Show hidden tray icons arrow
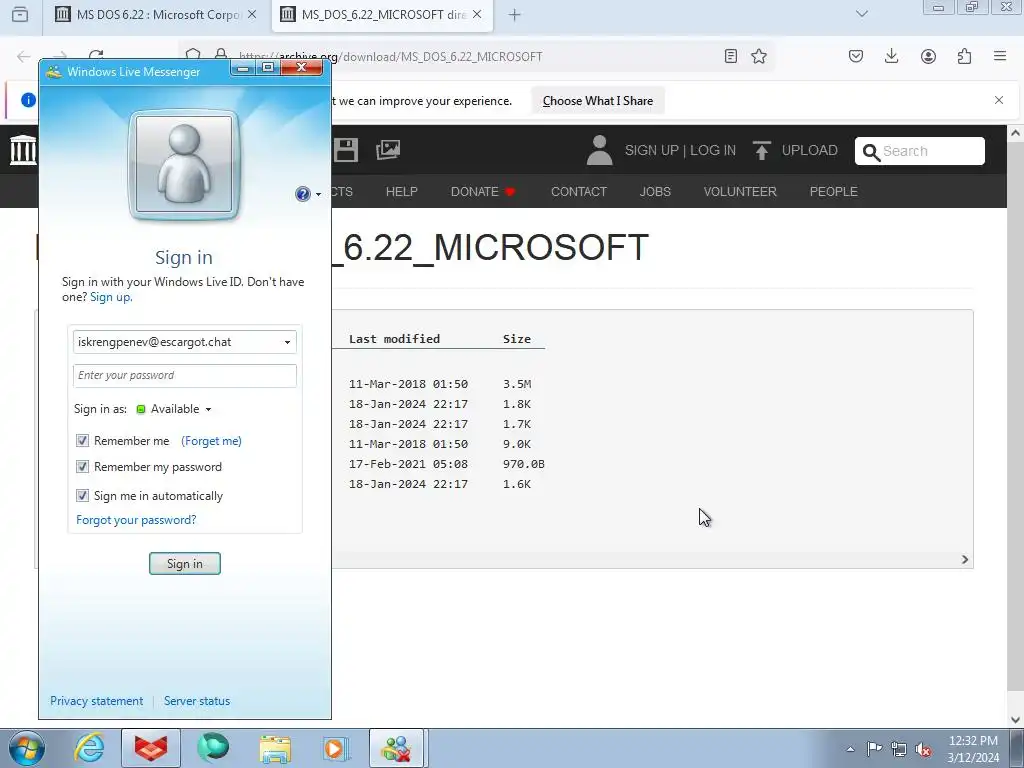Screen dimensions: 1024x768 [850, 749]
